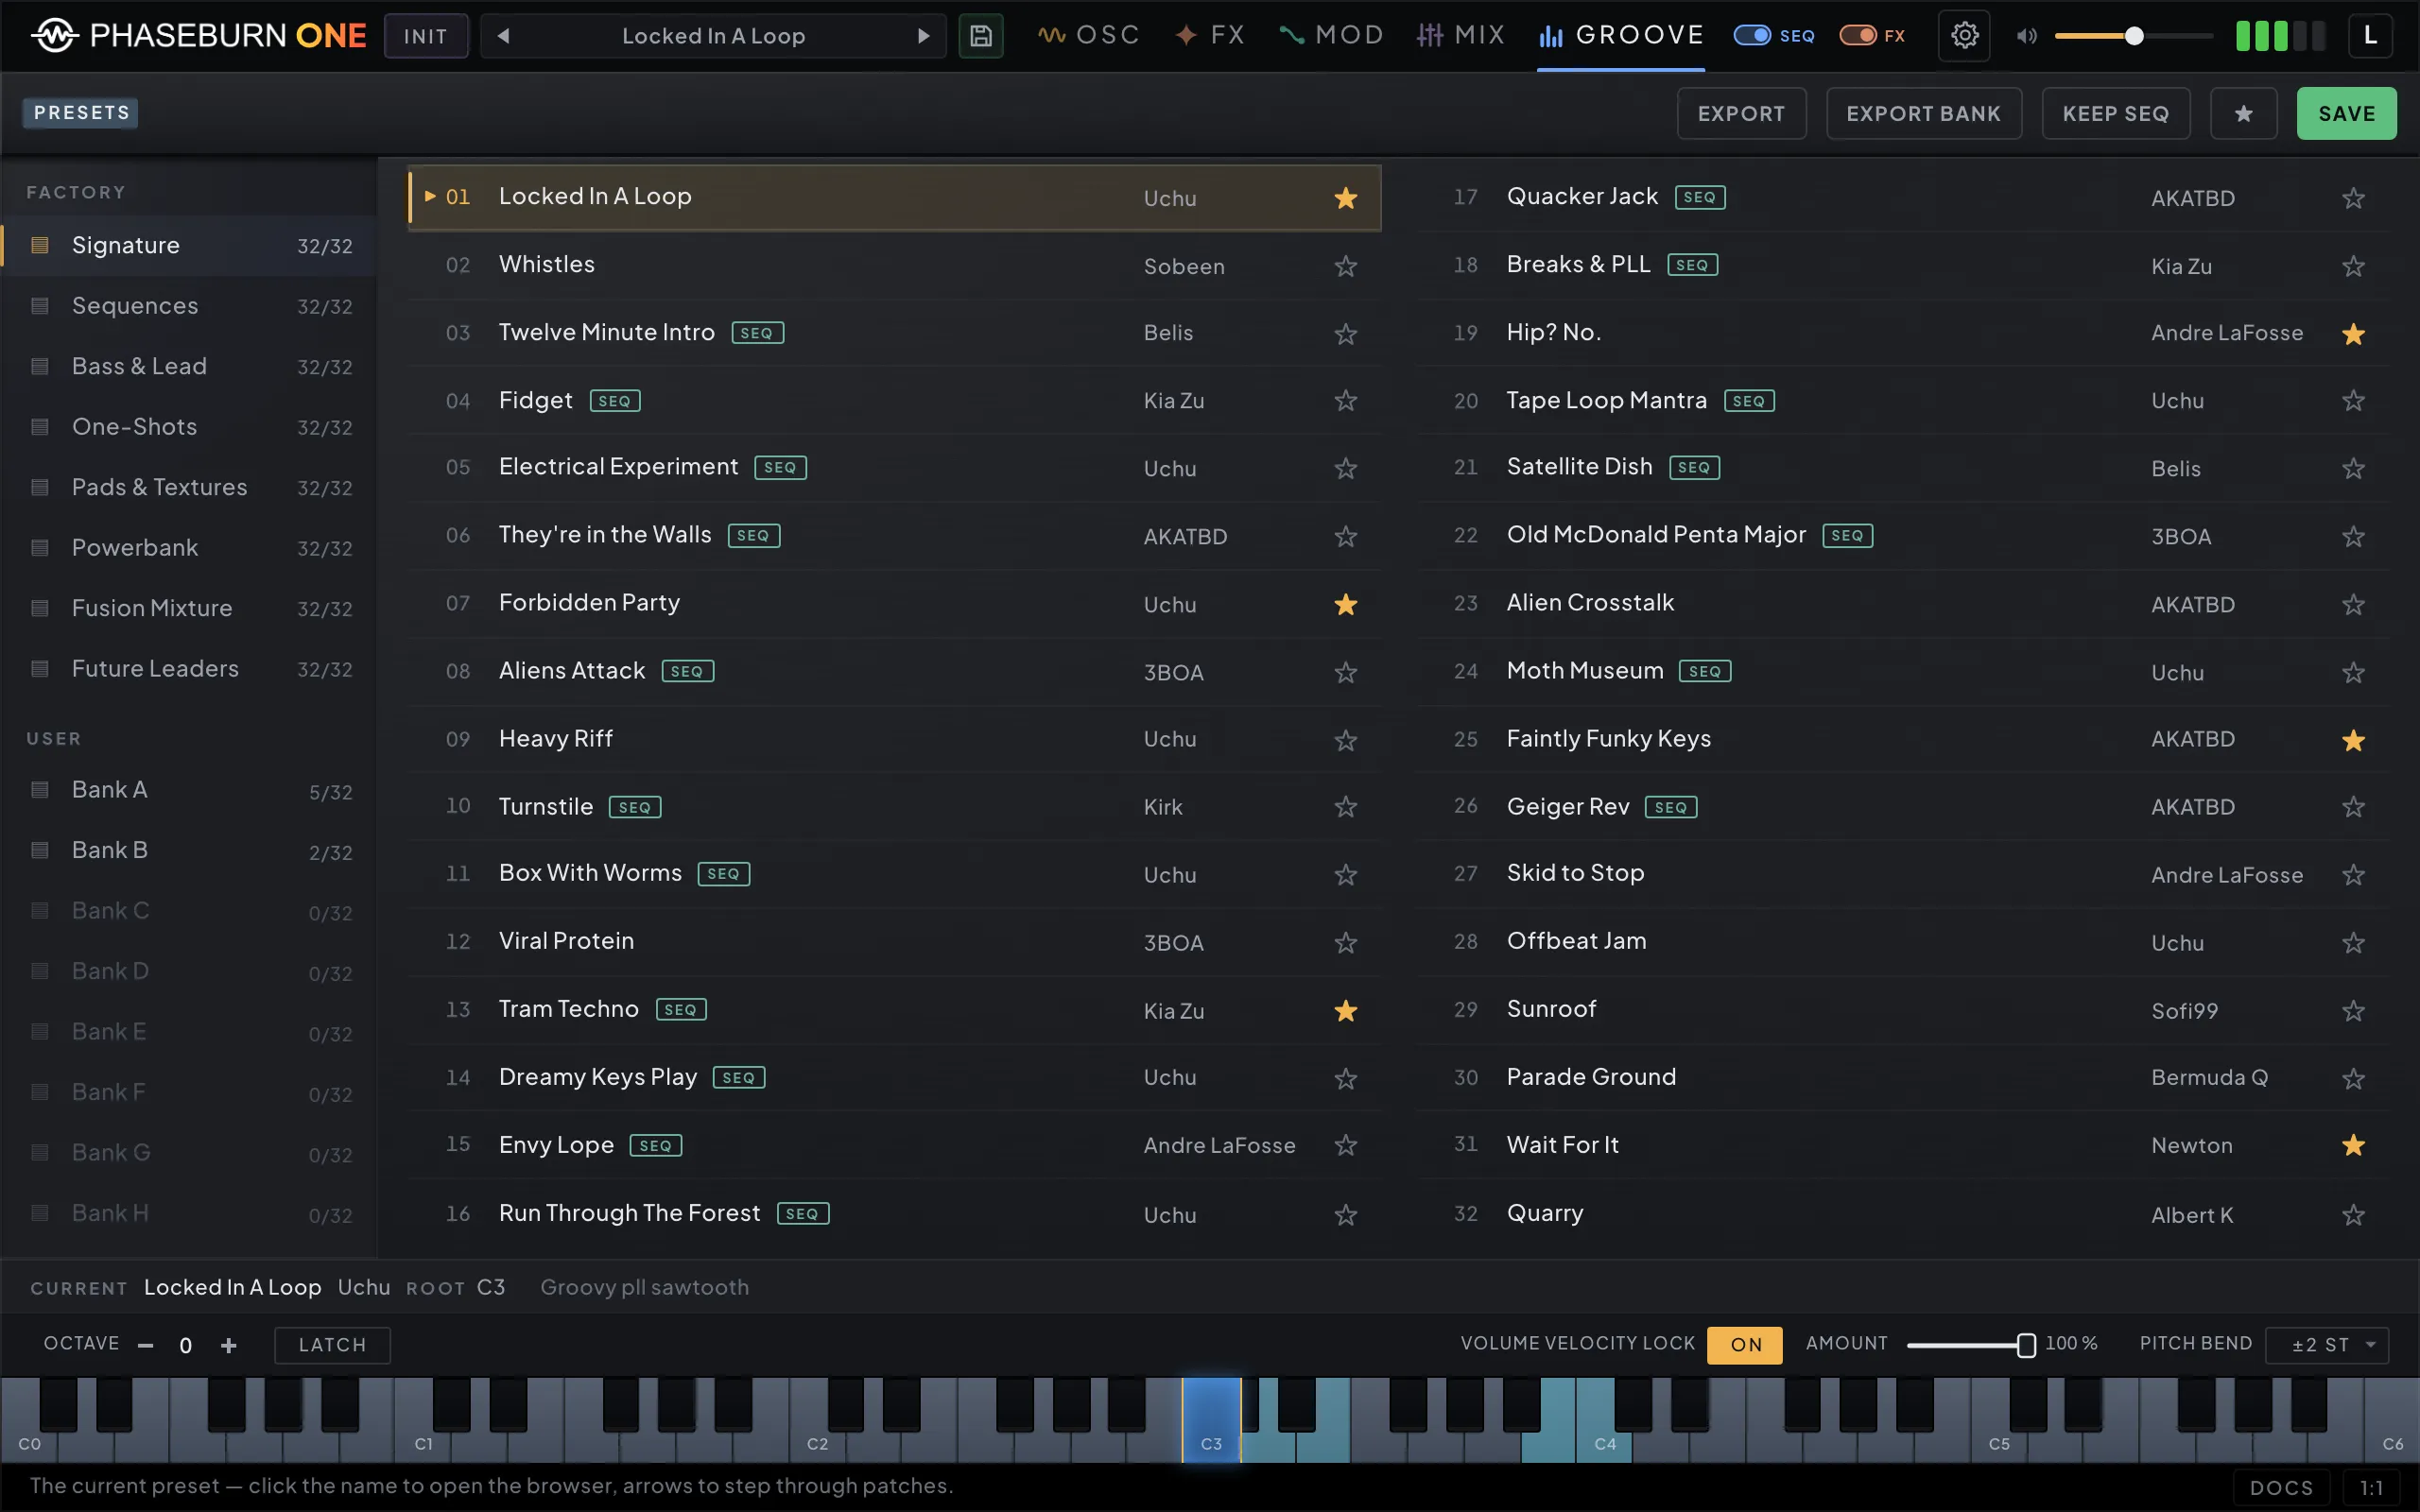The image size is (2420, 1512).
Task: Enable the LATCH button
Action: (x=332, y=1344)
